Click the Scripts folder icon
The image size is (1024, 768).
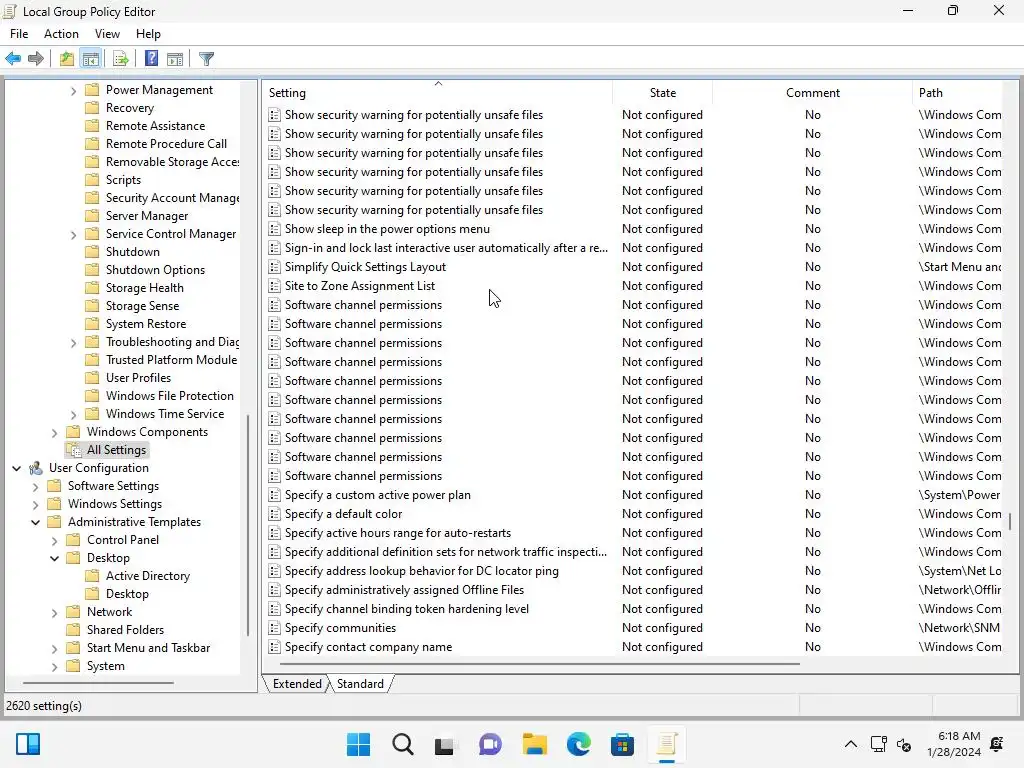pos(93,180)
